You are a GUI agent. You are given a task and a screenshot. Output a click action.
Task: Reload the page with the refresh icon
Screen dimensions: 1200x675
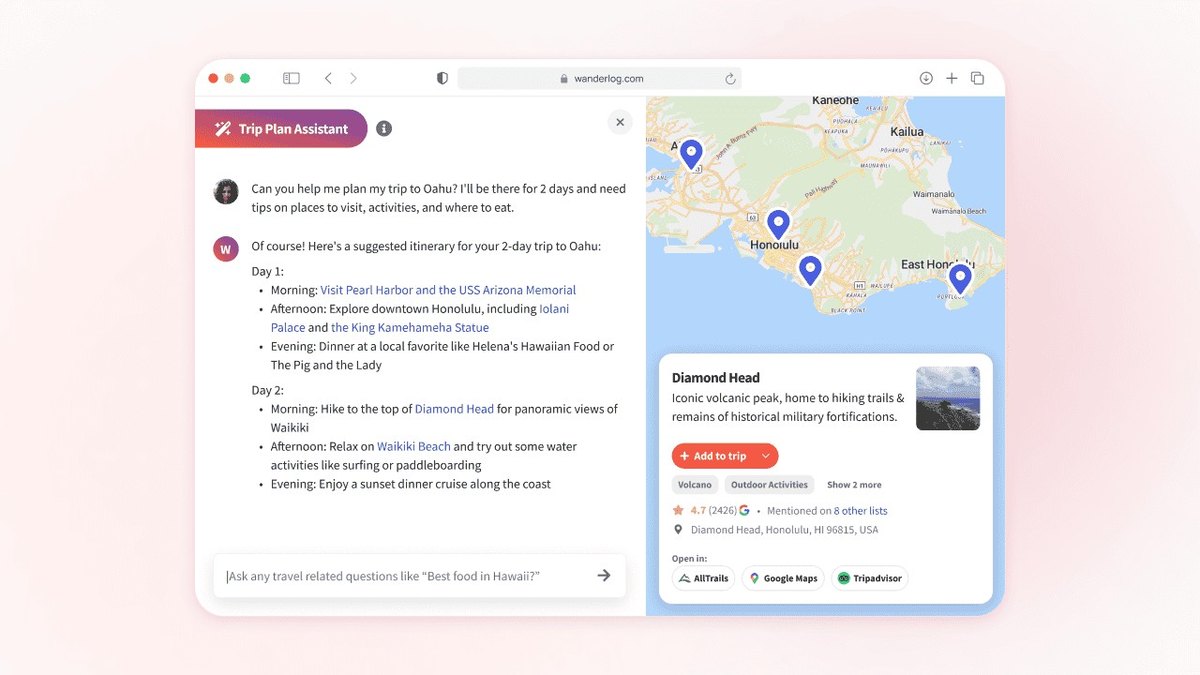730,79
